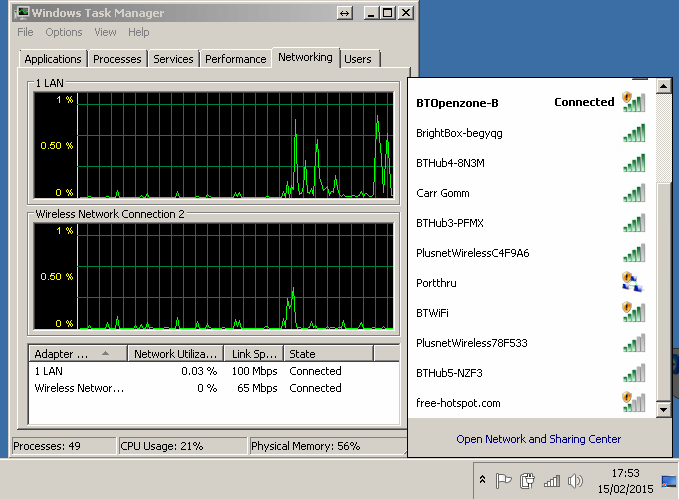Click wireless network tray icon
This screenshot has height=499, width=679.
tap(552, 481)
